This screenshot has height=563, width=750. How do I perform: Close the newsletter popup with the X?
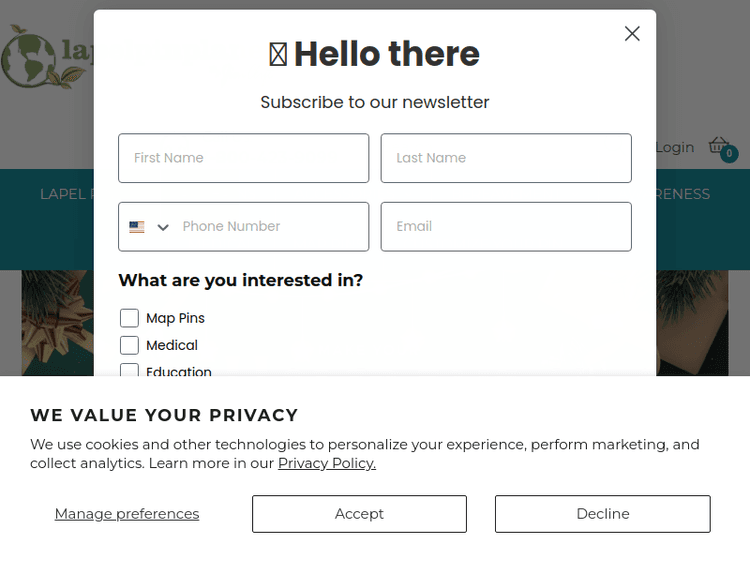click(632, 34)
